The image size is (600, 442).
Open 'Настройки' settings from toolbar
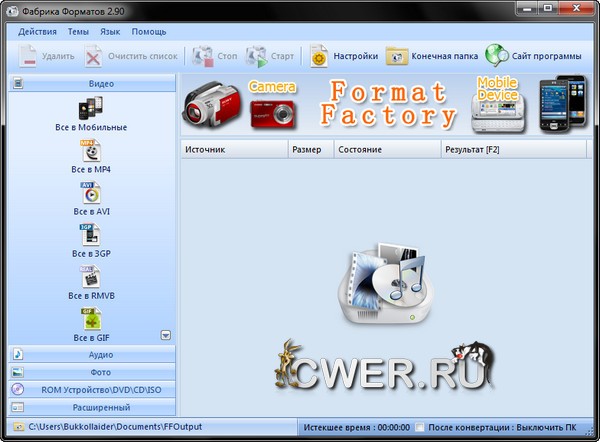345,56
